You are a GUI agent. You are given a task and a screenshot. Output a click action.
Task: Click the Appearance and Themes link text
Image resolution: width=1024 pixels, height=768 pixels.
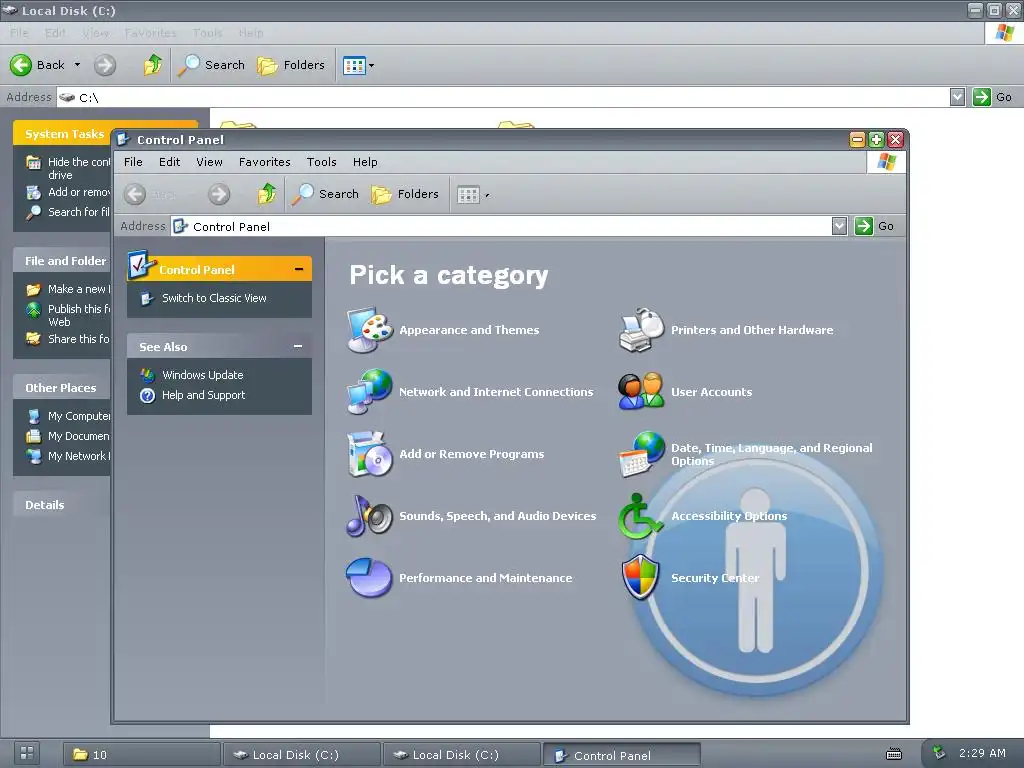469,330
